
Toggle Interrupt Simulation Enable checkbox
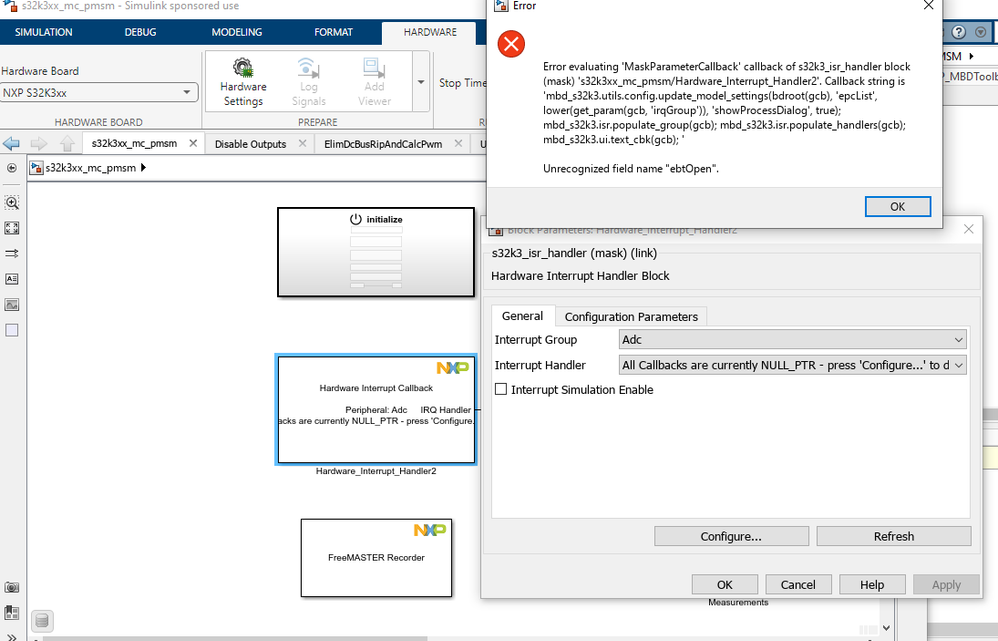(x=502, y=389)
